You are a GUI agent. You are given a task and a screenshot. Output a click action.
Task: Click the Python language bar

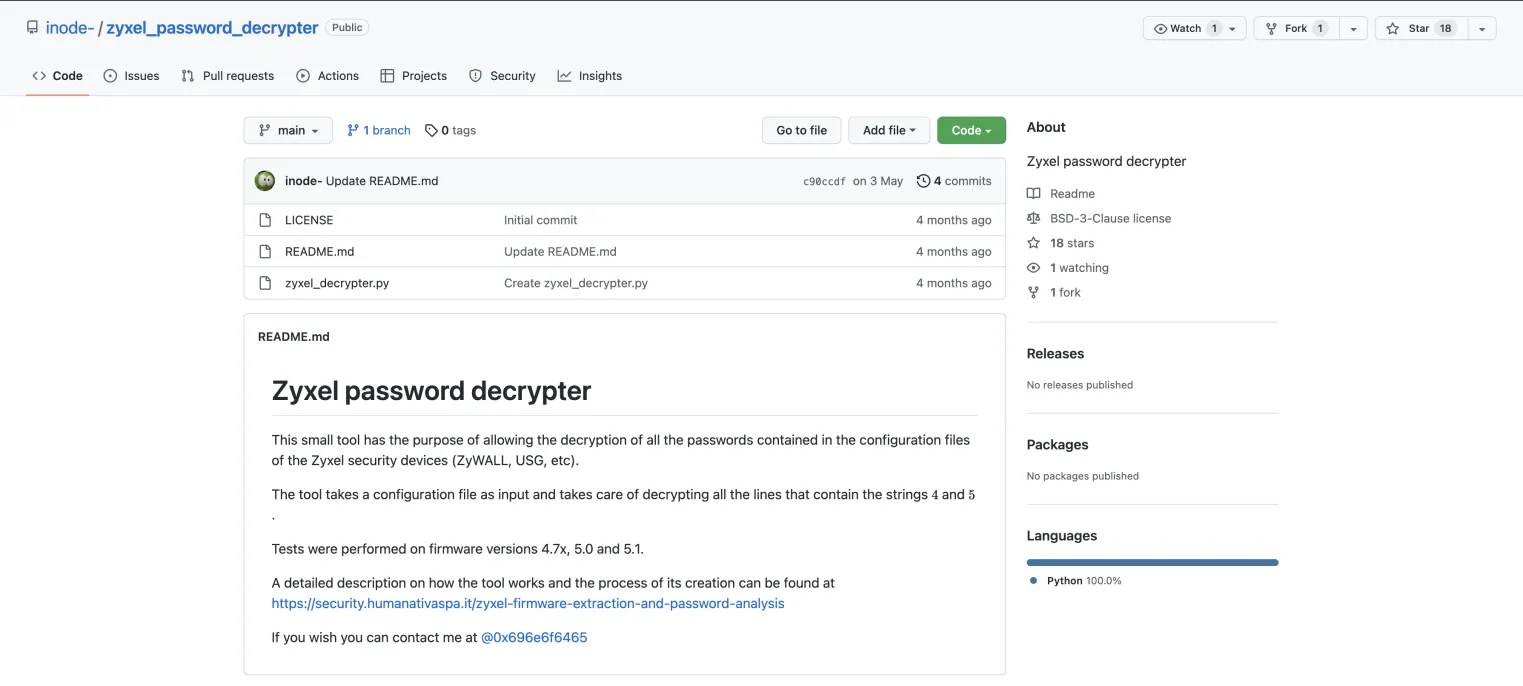1152,563
